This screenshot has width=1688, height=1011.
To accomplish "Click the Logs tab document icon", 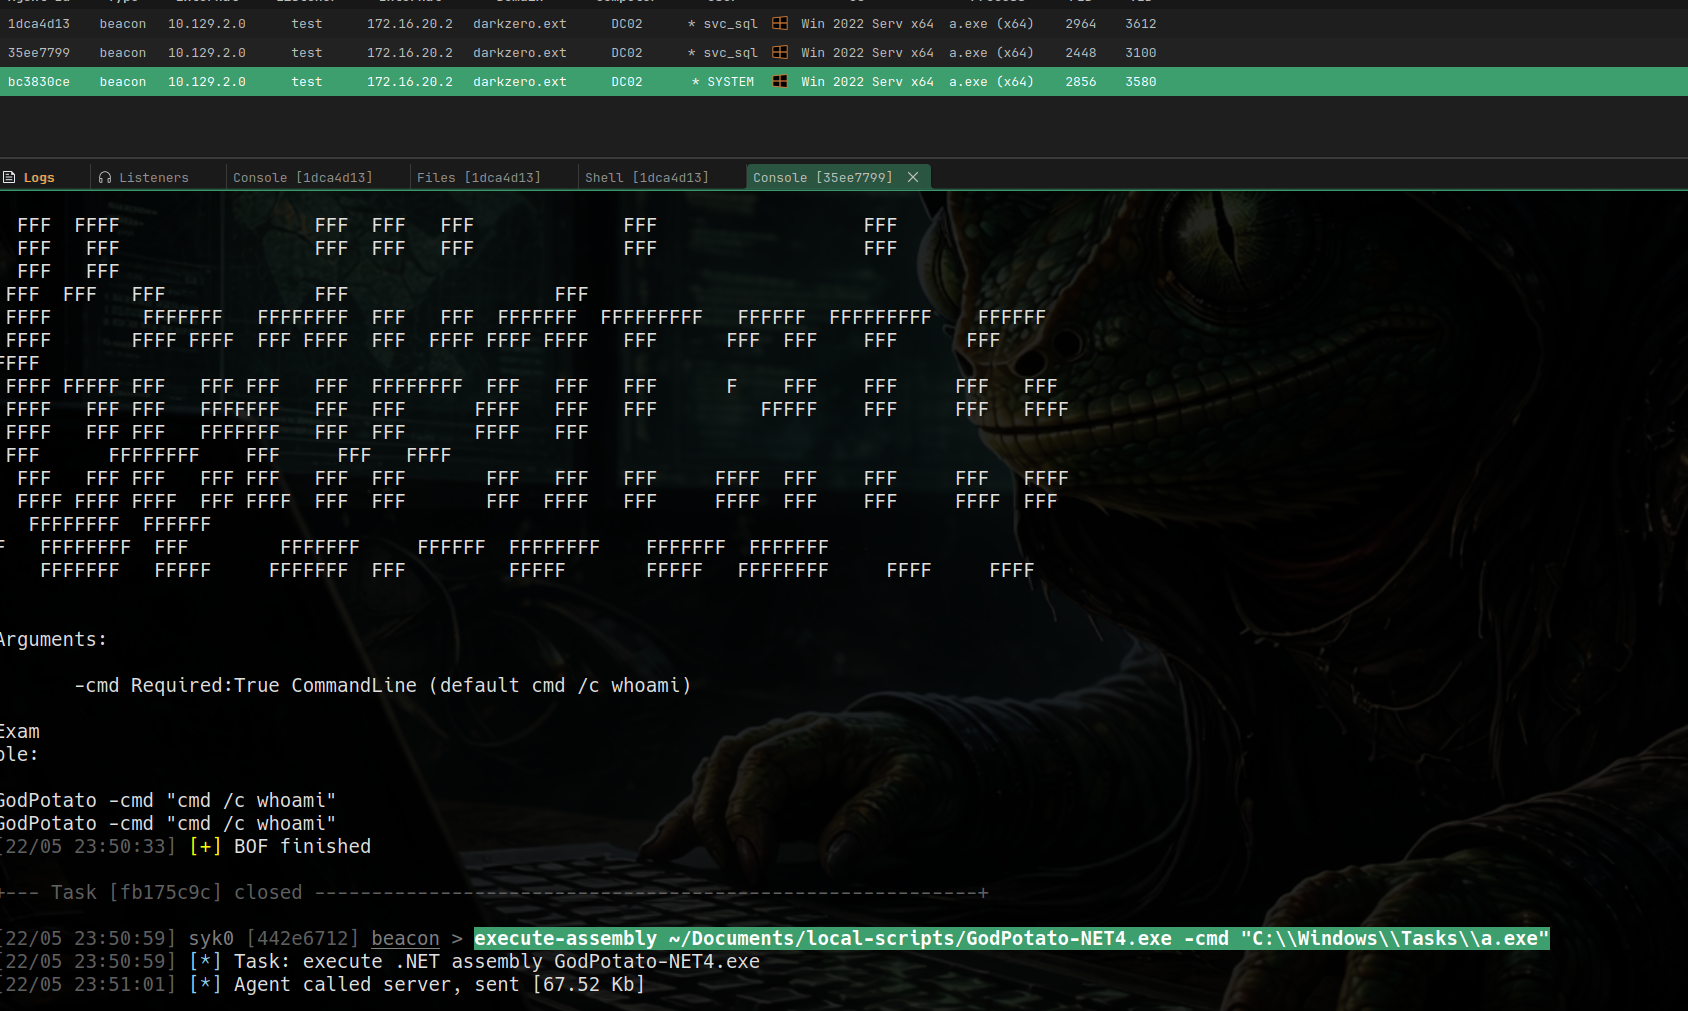I will pos(9,177).
